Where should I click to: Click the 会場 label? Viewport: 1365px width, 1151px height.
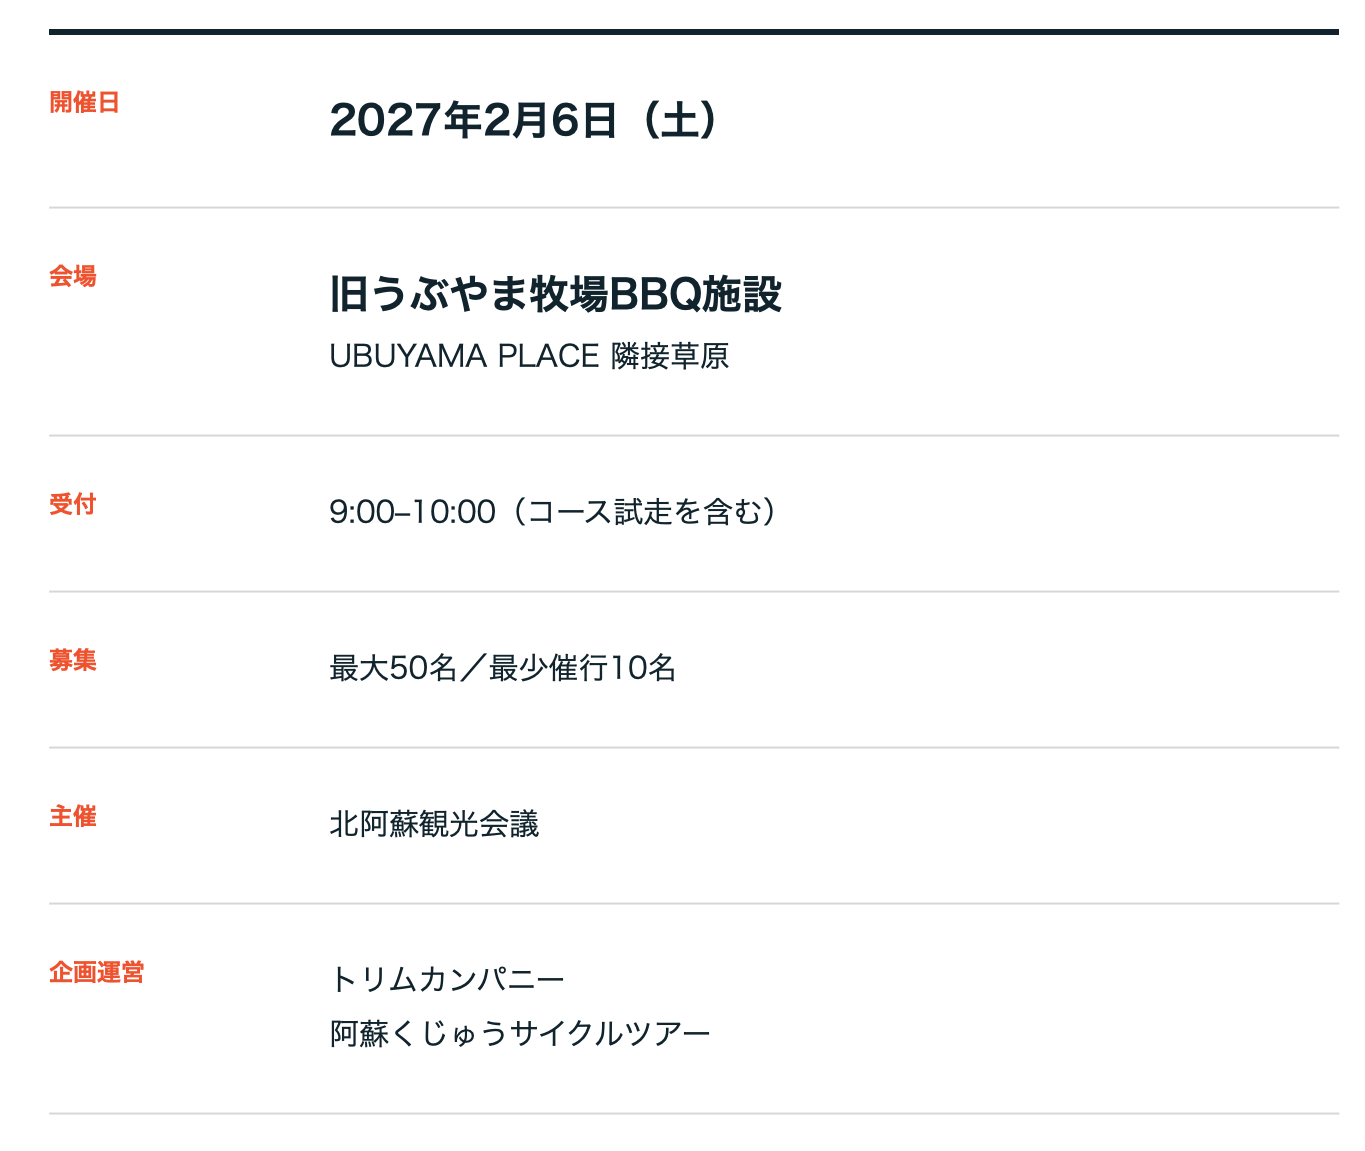coord(73,276)
